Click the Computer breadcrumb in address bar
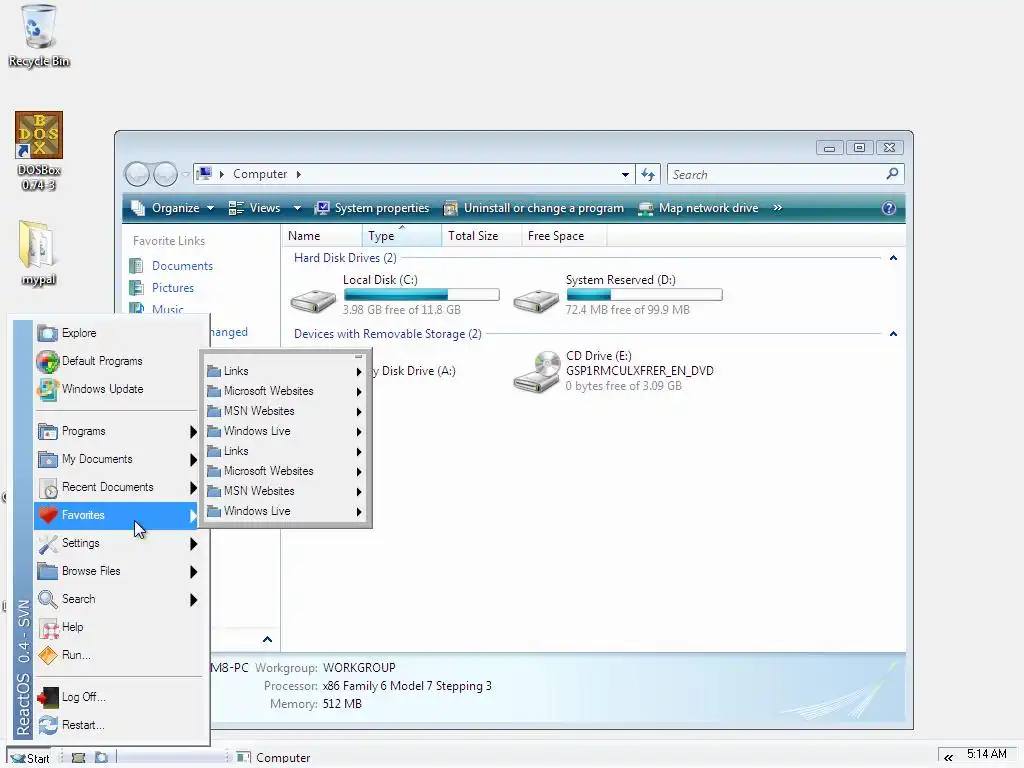Viewport: 1024px width, 768px height. pyautogui.click(x=260, y=174)
